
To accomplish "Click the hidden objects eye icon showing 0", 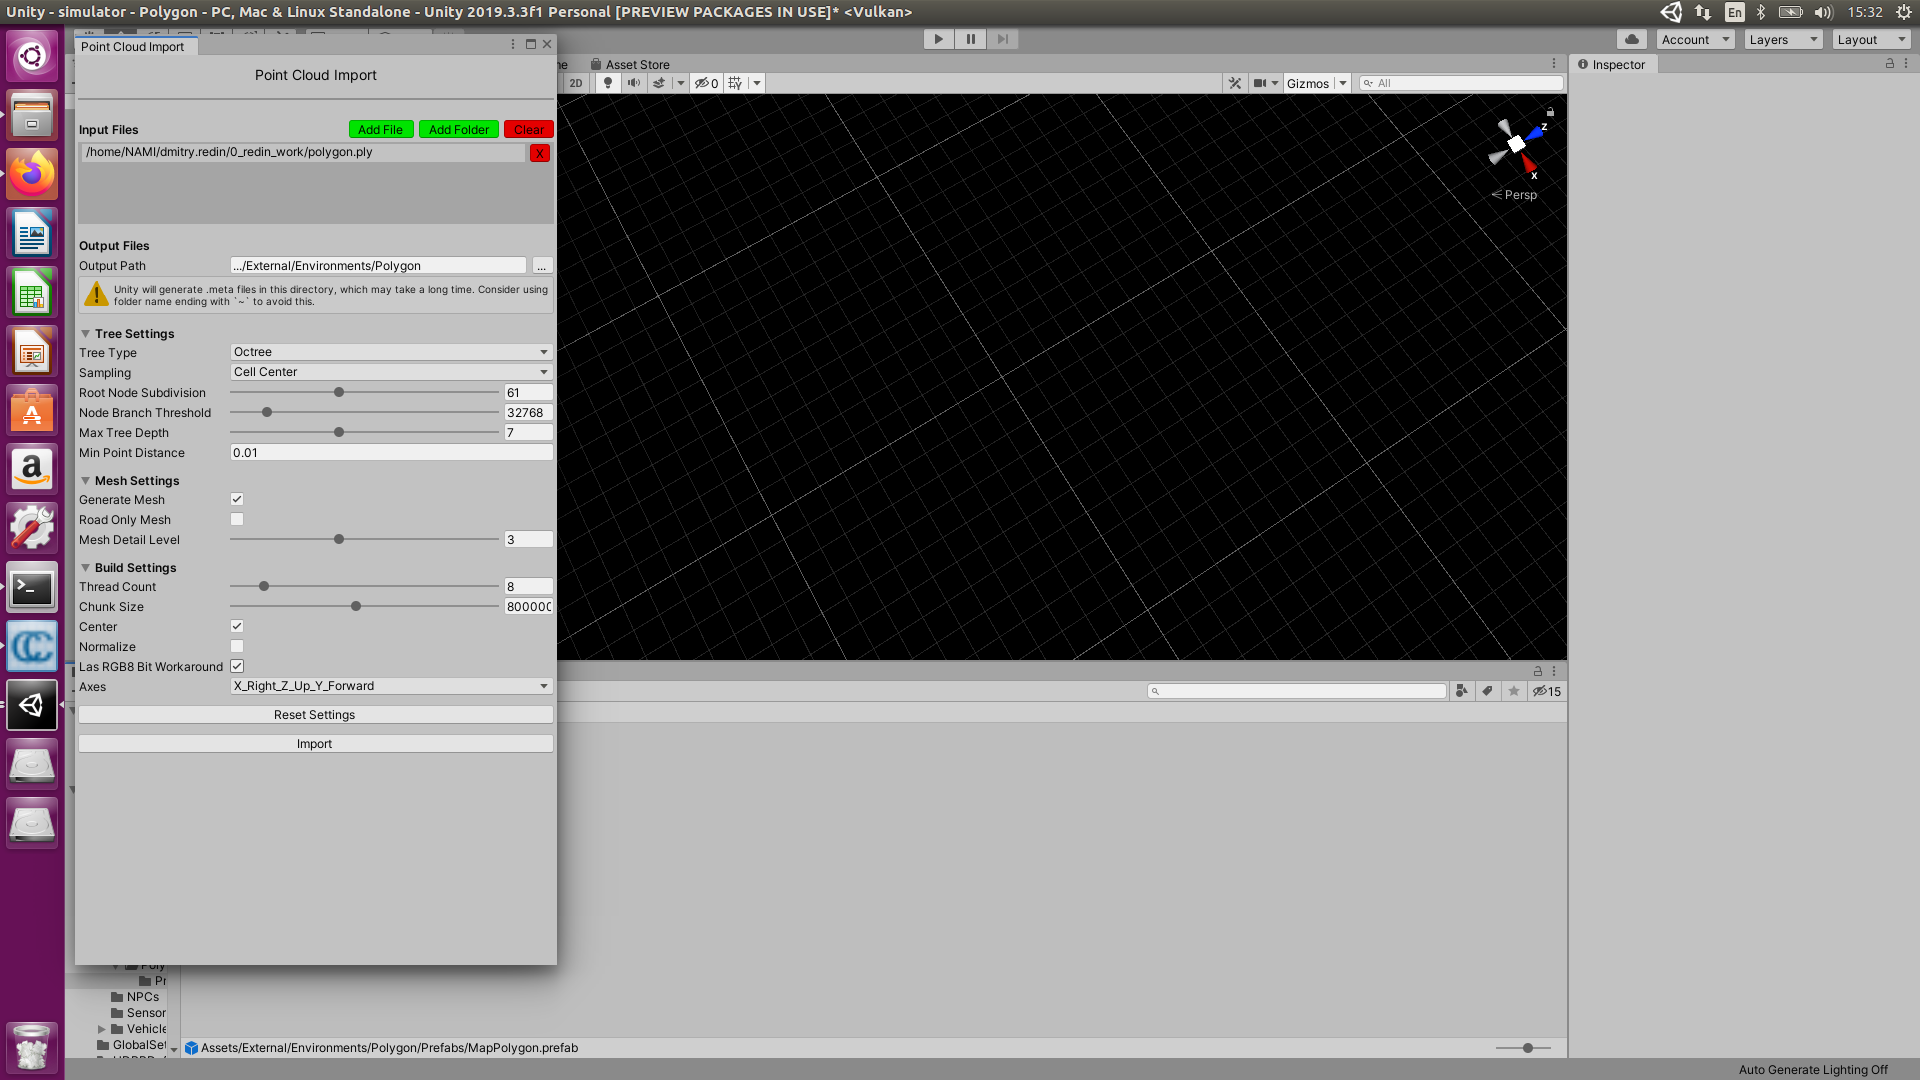I will (705, 83).
